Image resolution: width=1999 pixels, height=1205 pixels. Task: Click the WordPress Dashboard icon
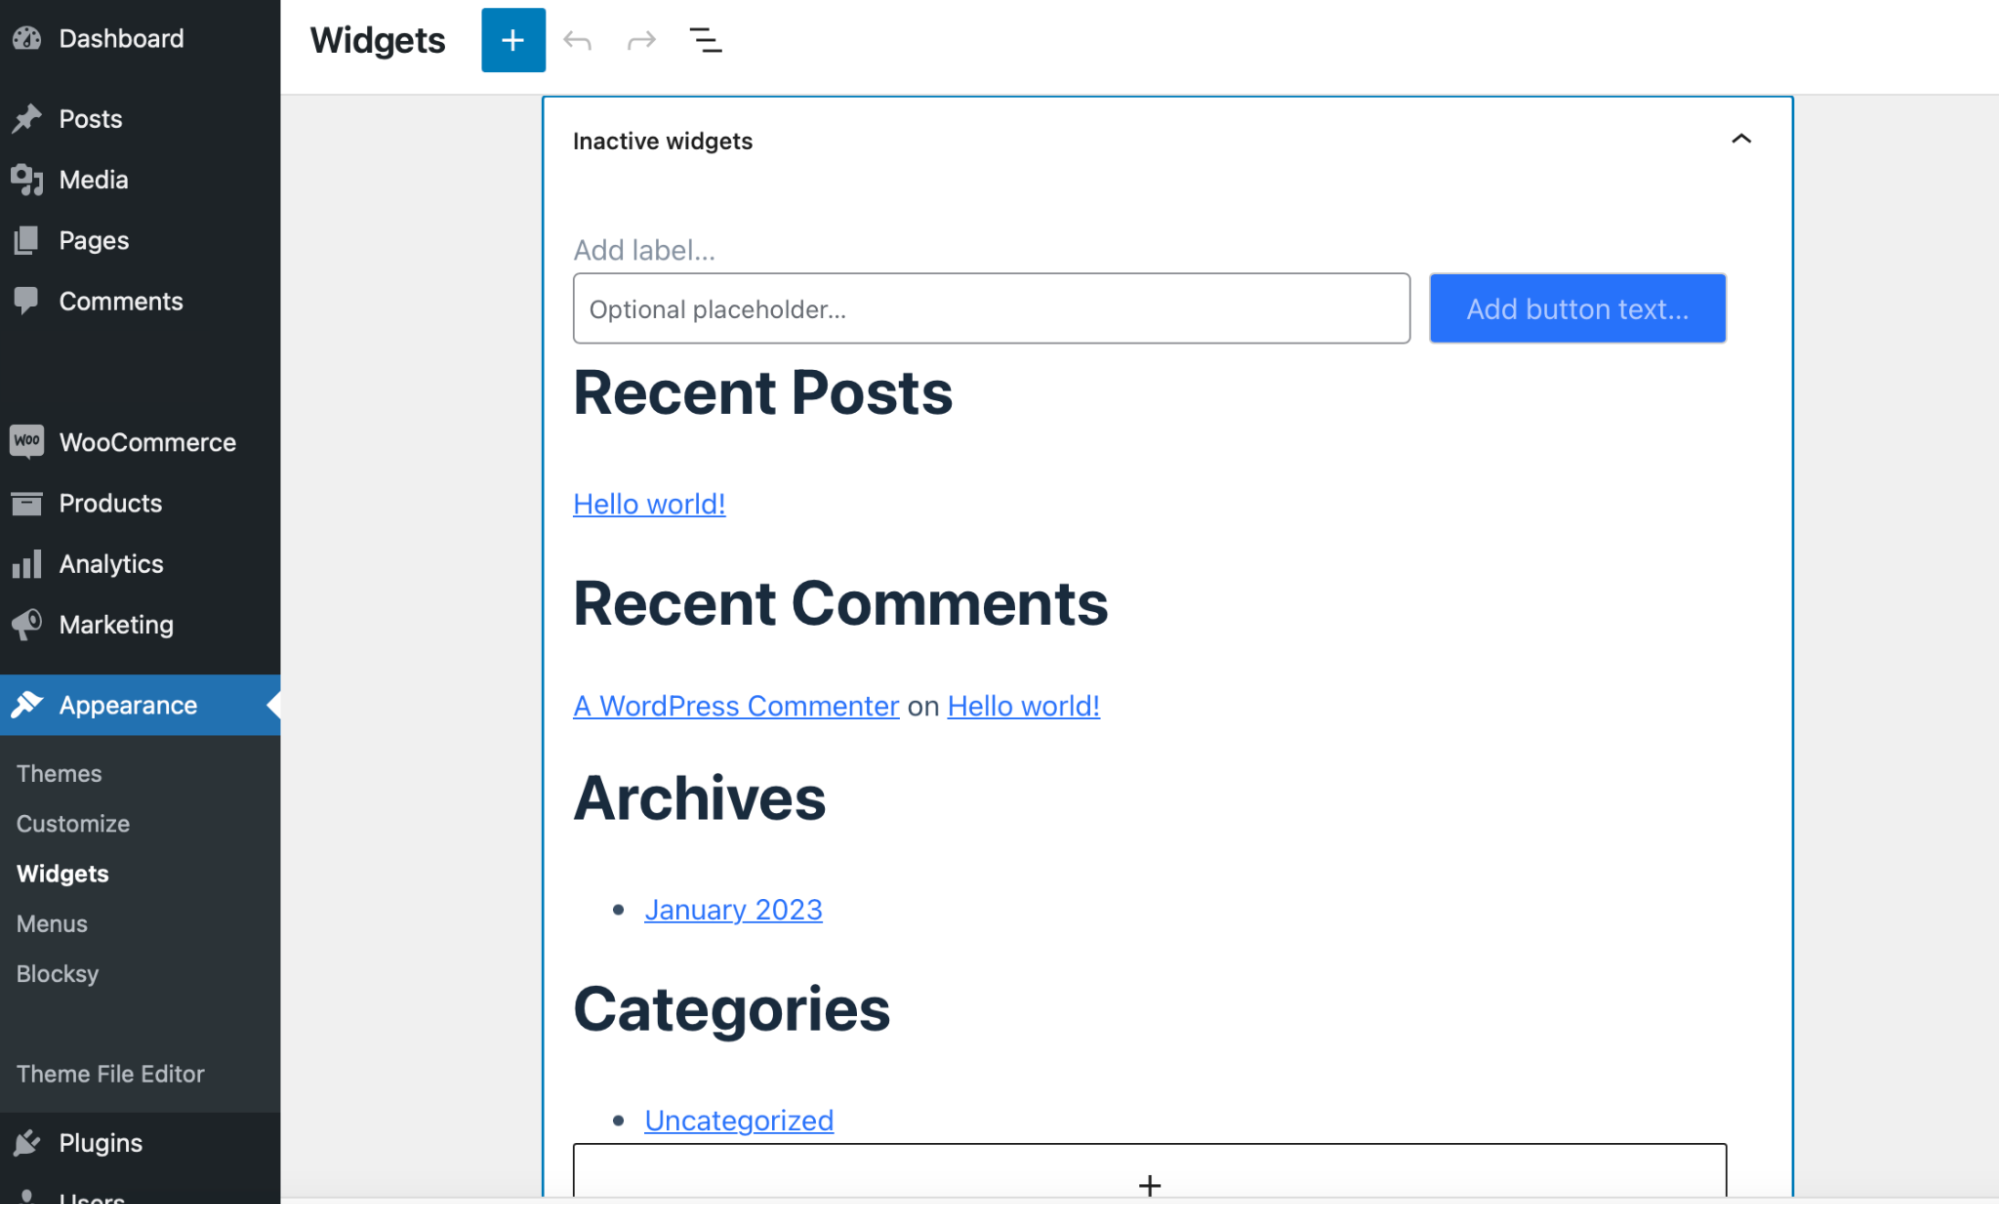tap(29, 37)
